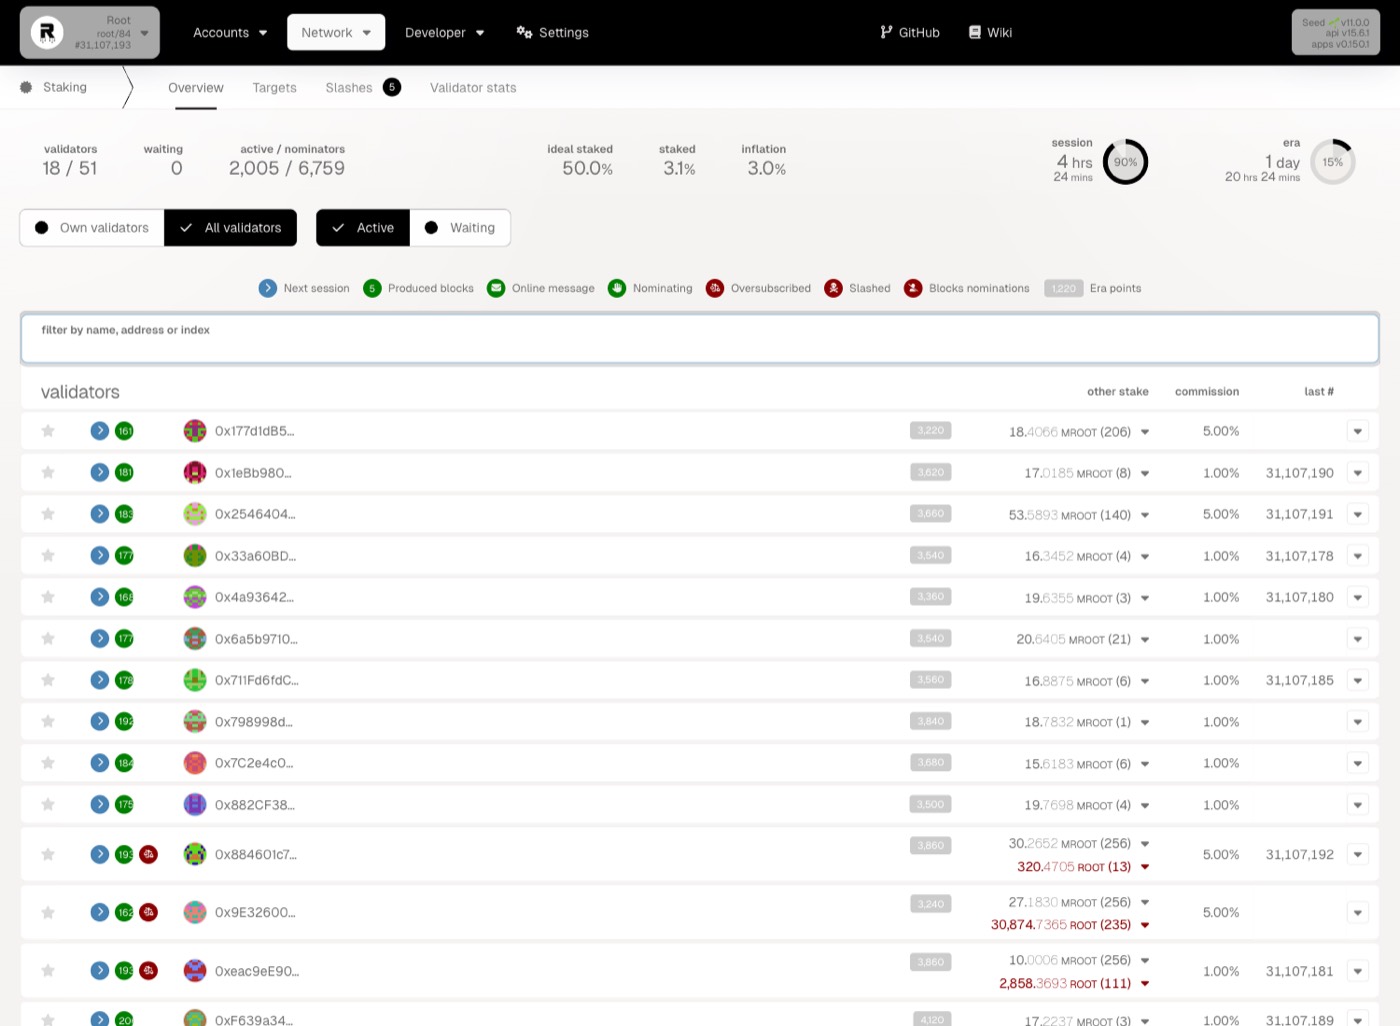The image size is (1400, 1026).
Task: Toggle All validators filter
Action: point(231,228)
